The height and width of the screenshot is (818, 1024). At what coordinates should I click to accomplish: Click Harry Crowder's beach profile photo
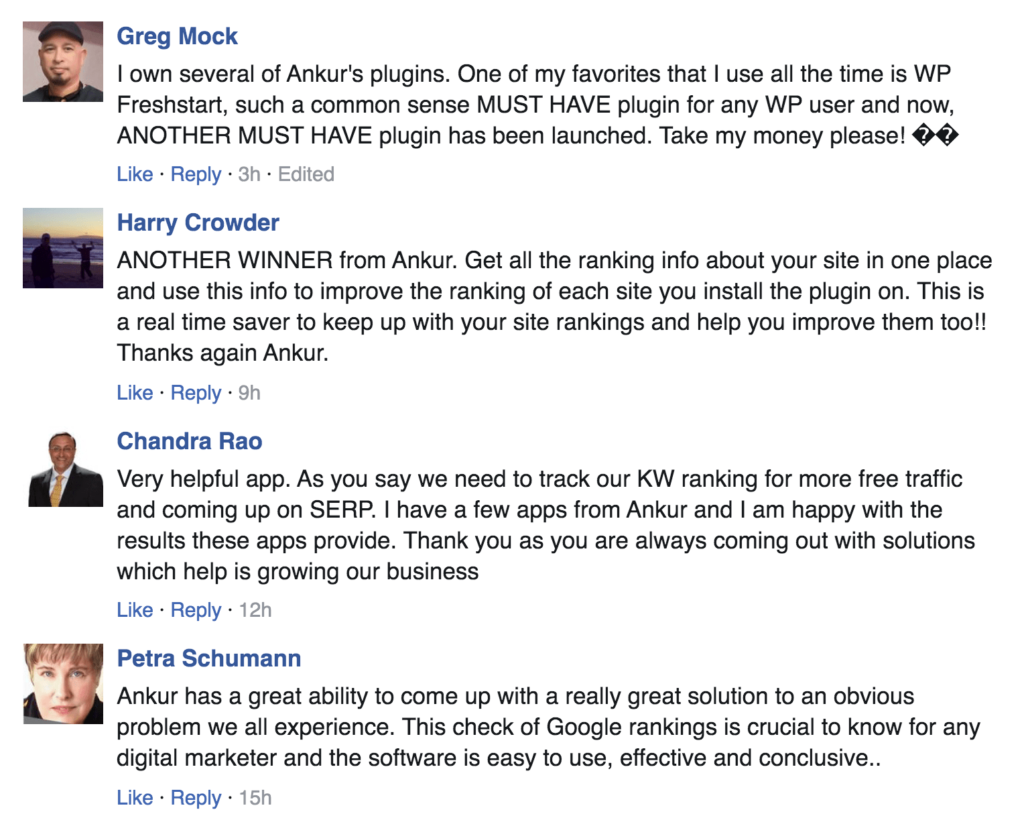[63, 248]
